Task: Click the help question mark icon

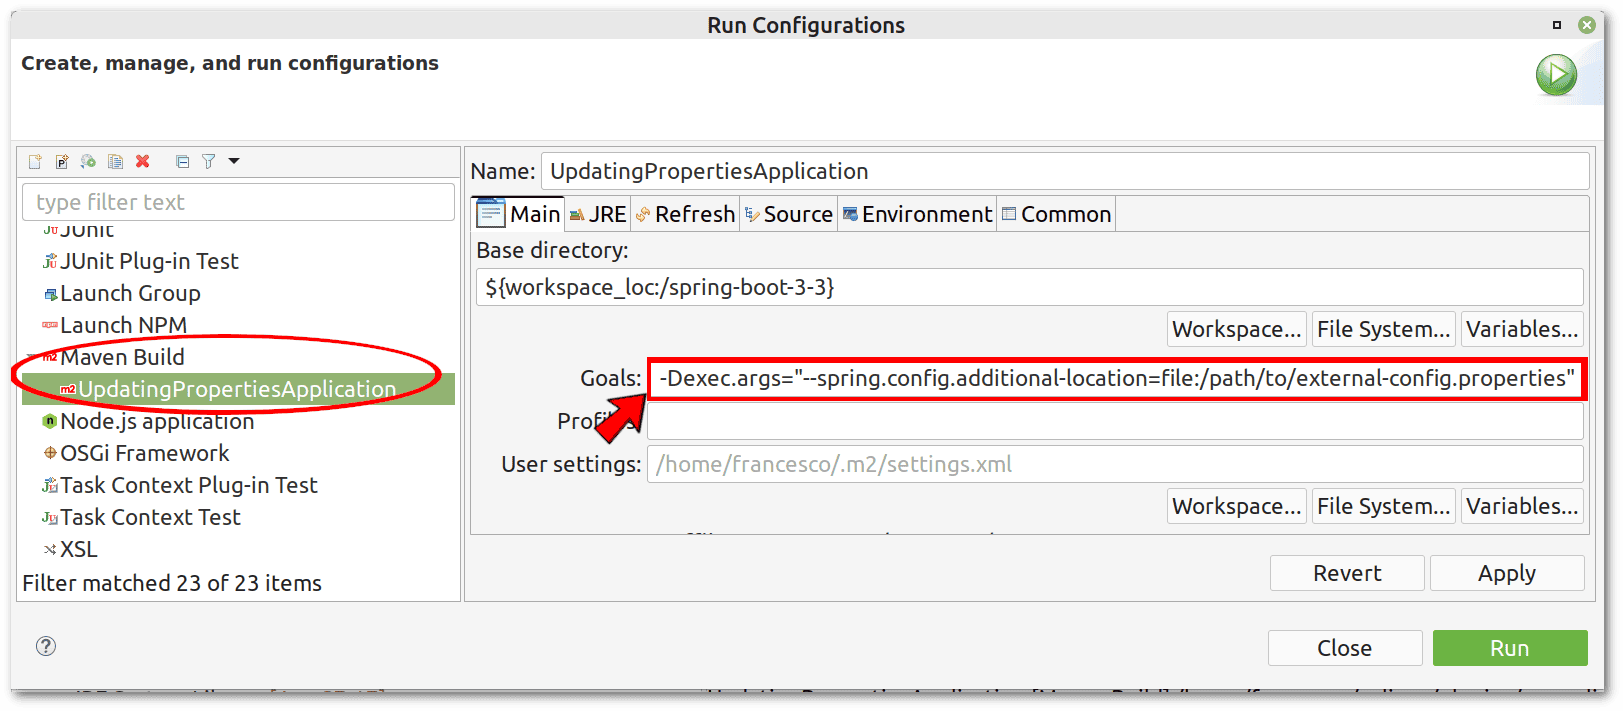Action: tap(46, 646)
